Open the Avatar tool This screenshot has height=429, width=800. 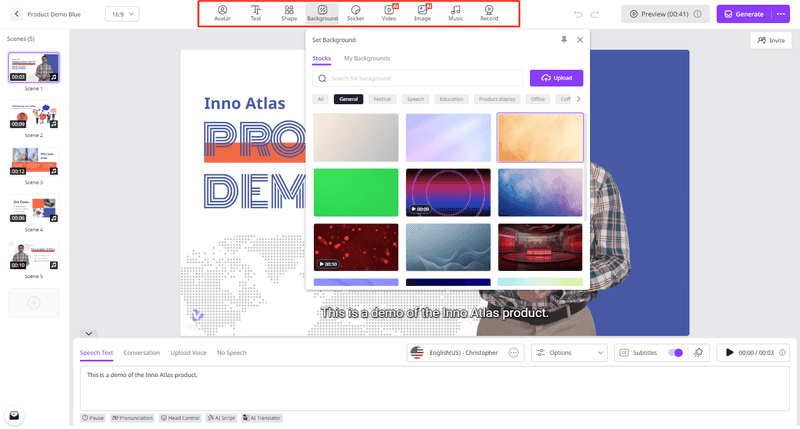pyautogui.click(x=222, y=13)
